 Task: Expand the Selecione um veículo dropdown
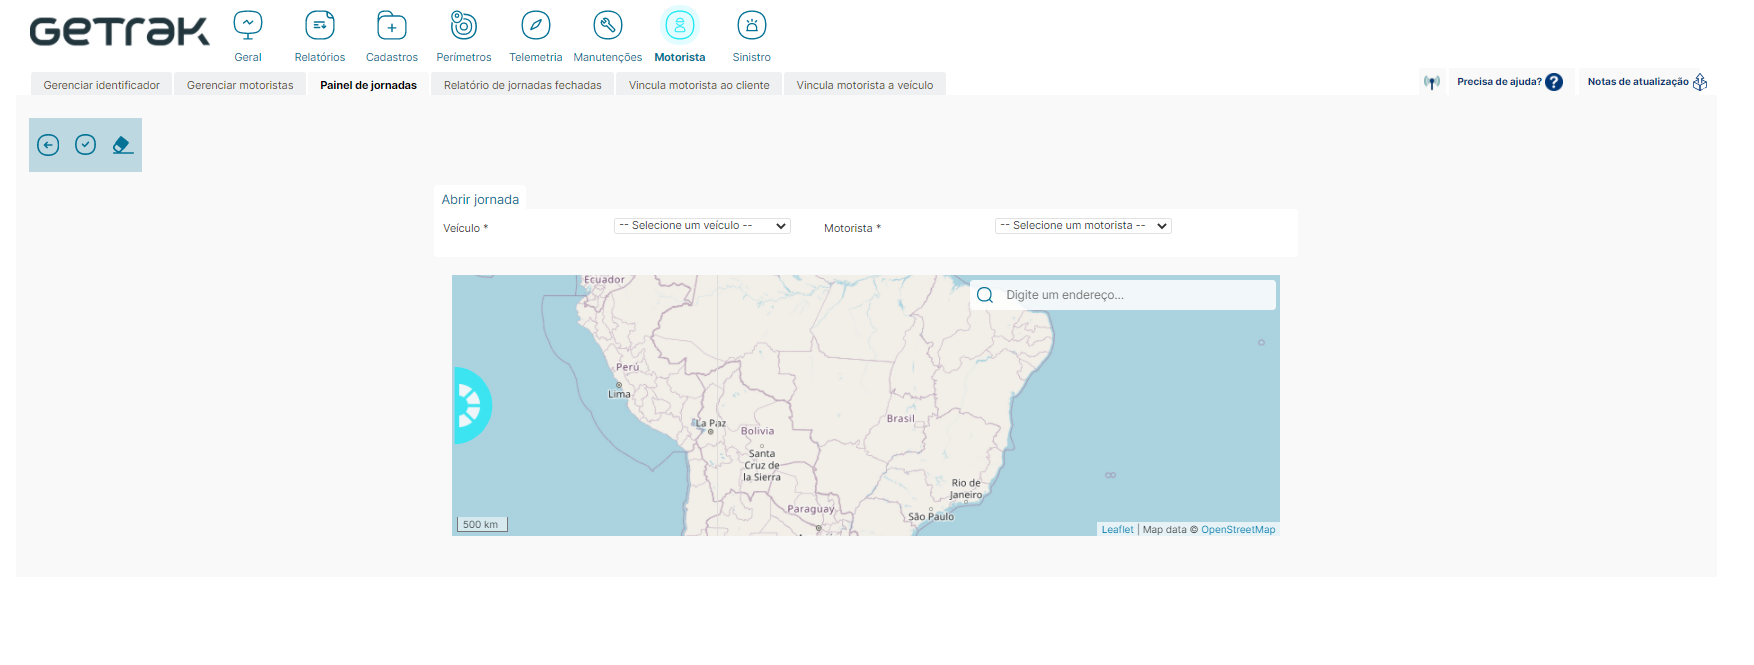(702, 226)
